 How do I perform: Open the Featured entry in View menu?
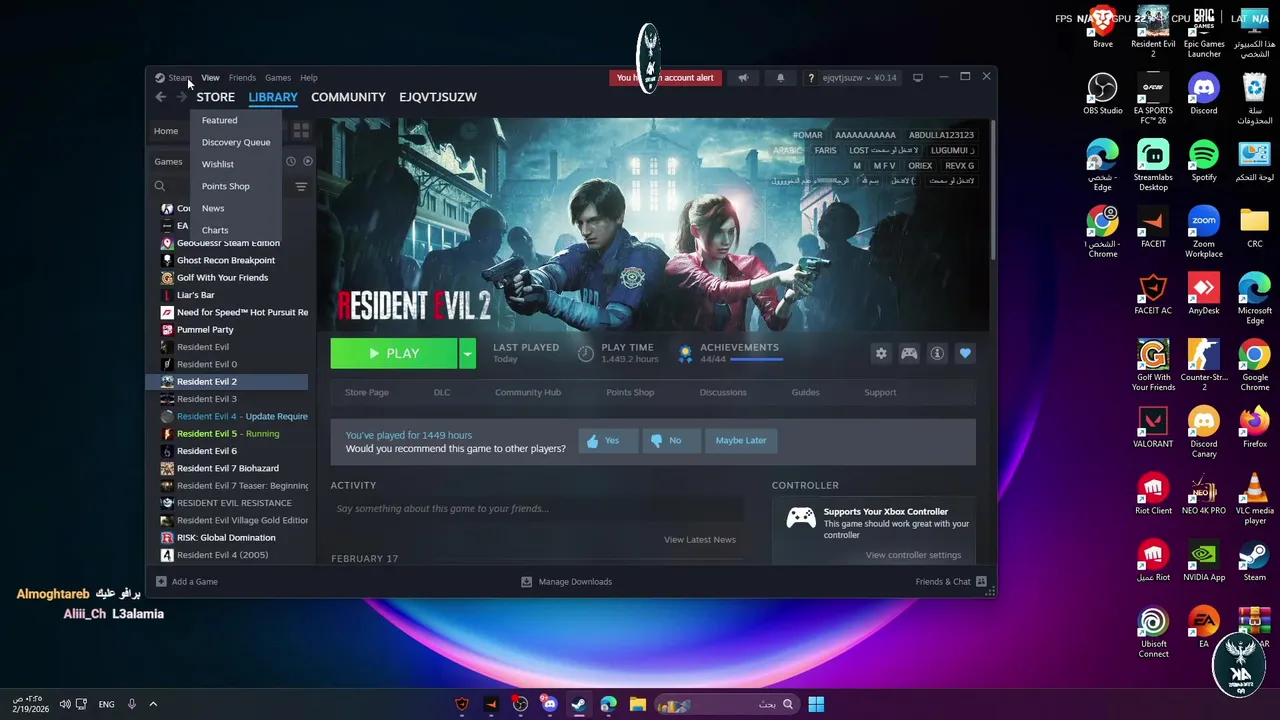click(219, 120)
